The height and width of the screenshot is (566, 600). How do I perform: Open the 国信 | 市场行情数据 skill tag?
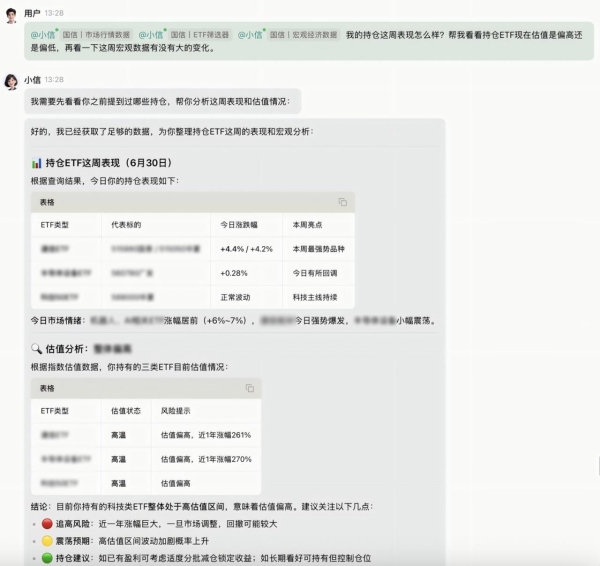coord(96,35)
